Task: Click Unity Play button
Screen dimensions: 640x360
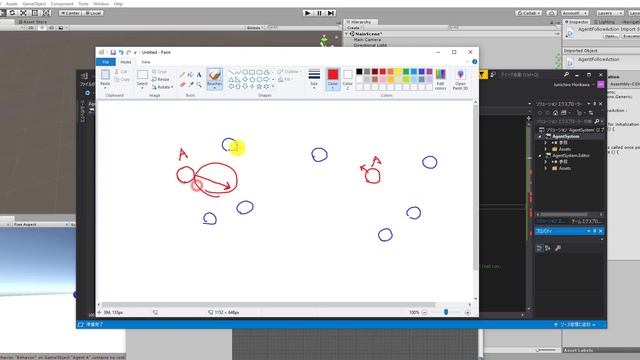Action: [x=308, y=13]
